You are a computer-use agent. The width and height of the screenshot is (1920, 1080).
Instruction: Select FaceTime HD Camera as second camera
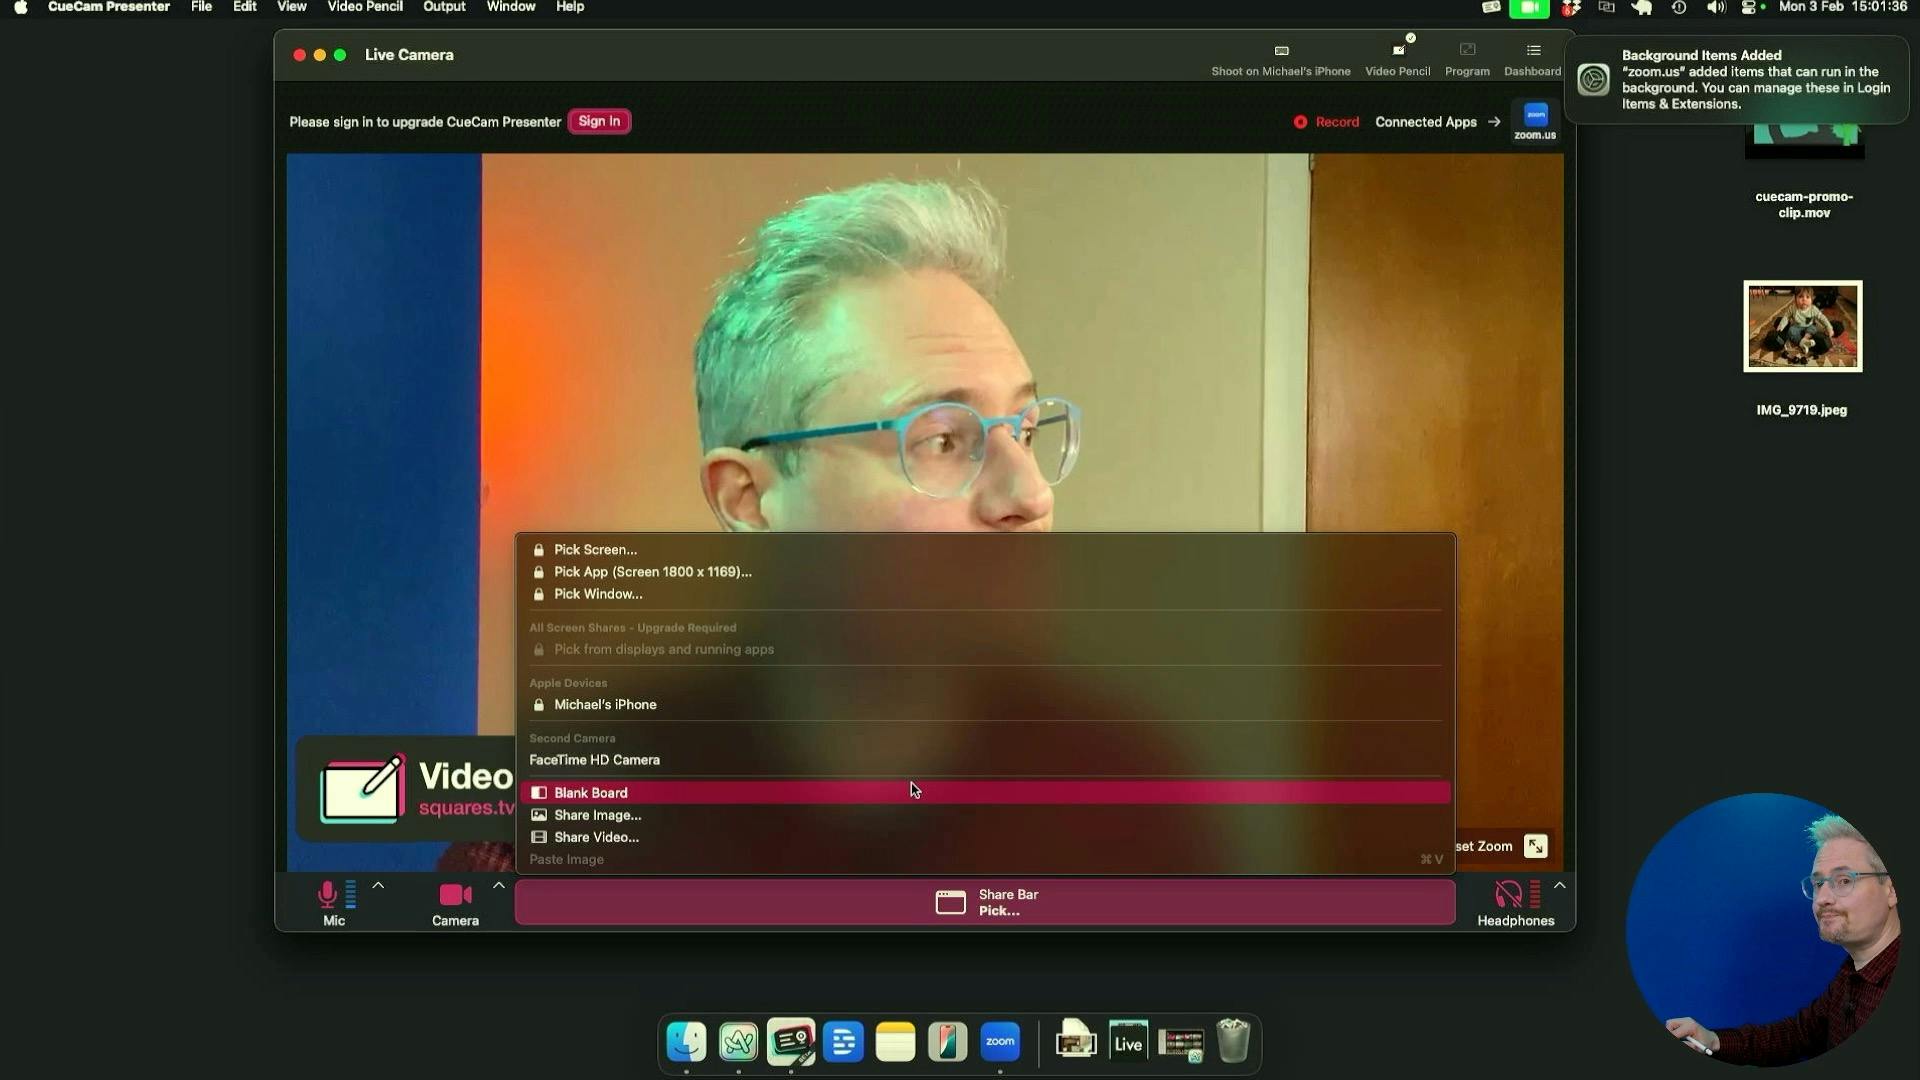point(985,760)
